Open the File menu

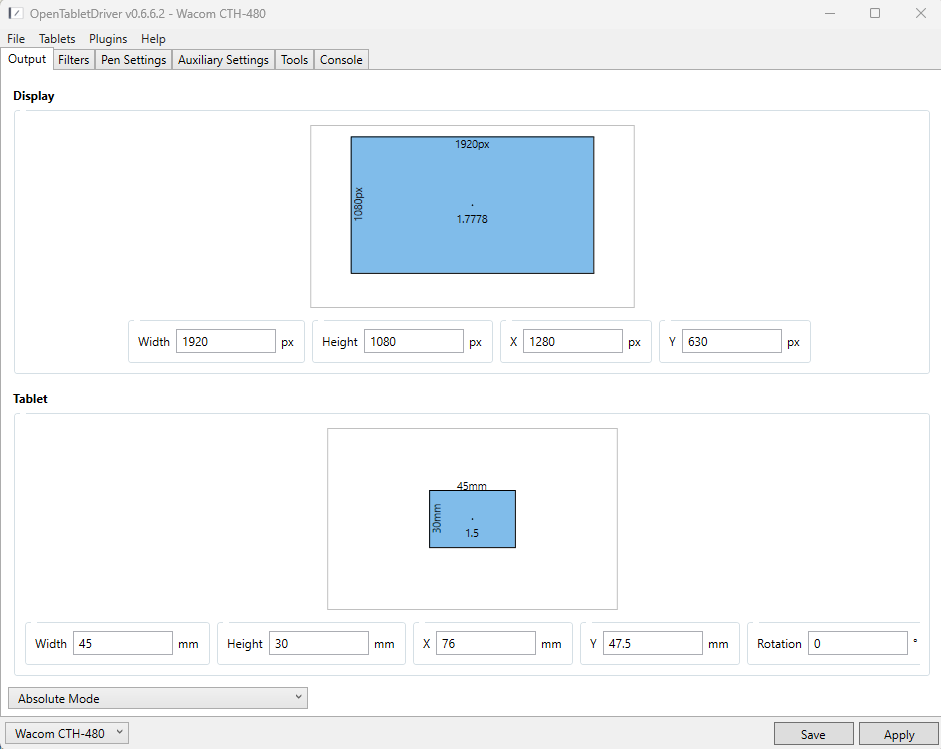[16, 39]
